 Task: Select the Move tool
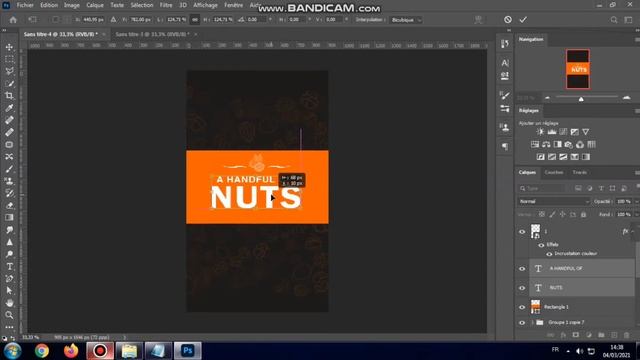9,47
